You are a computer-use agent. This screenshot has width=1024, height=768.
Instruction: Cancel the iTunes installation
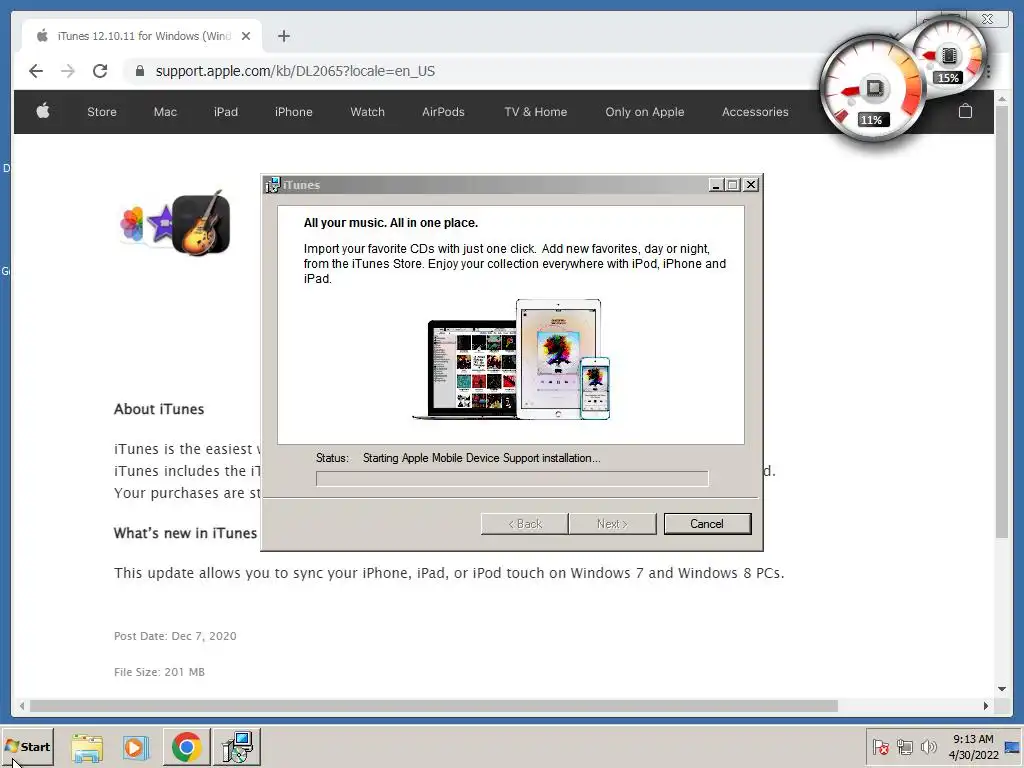[707, 524]
